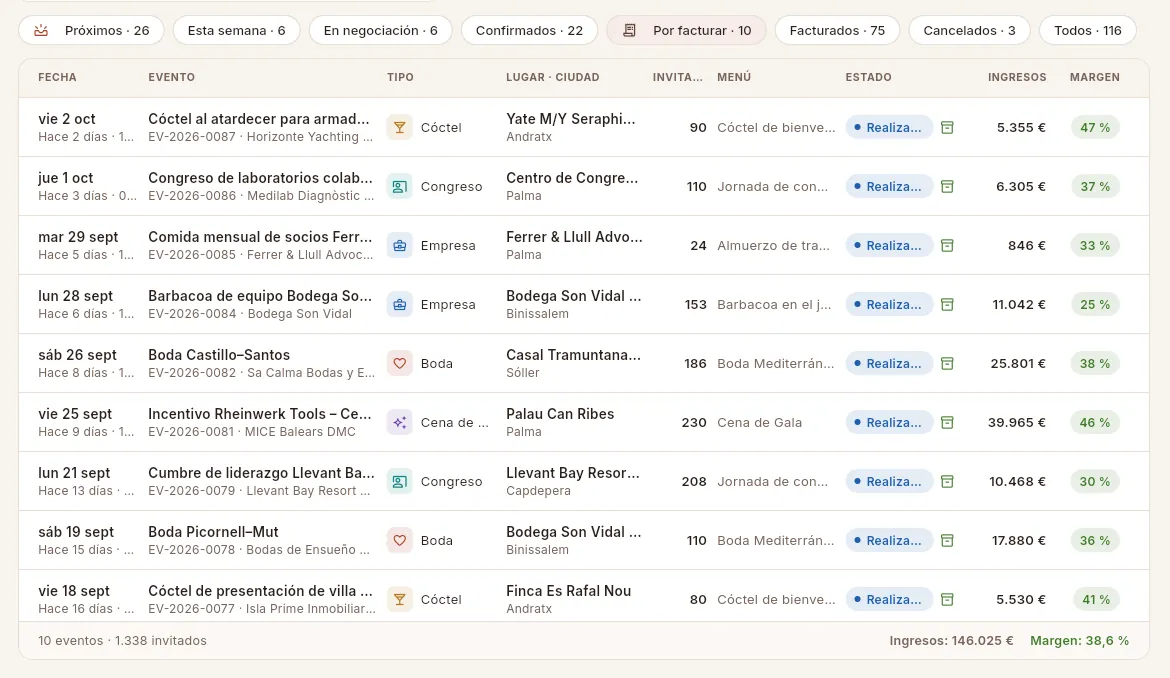1170x678 pixels.
Task: Sort by the EVENTO column header
Action: 172,77
